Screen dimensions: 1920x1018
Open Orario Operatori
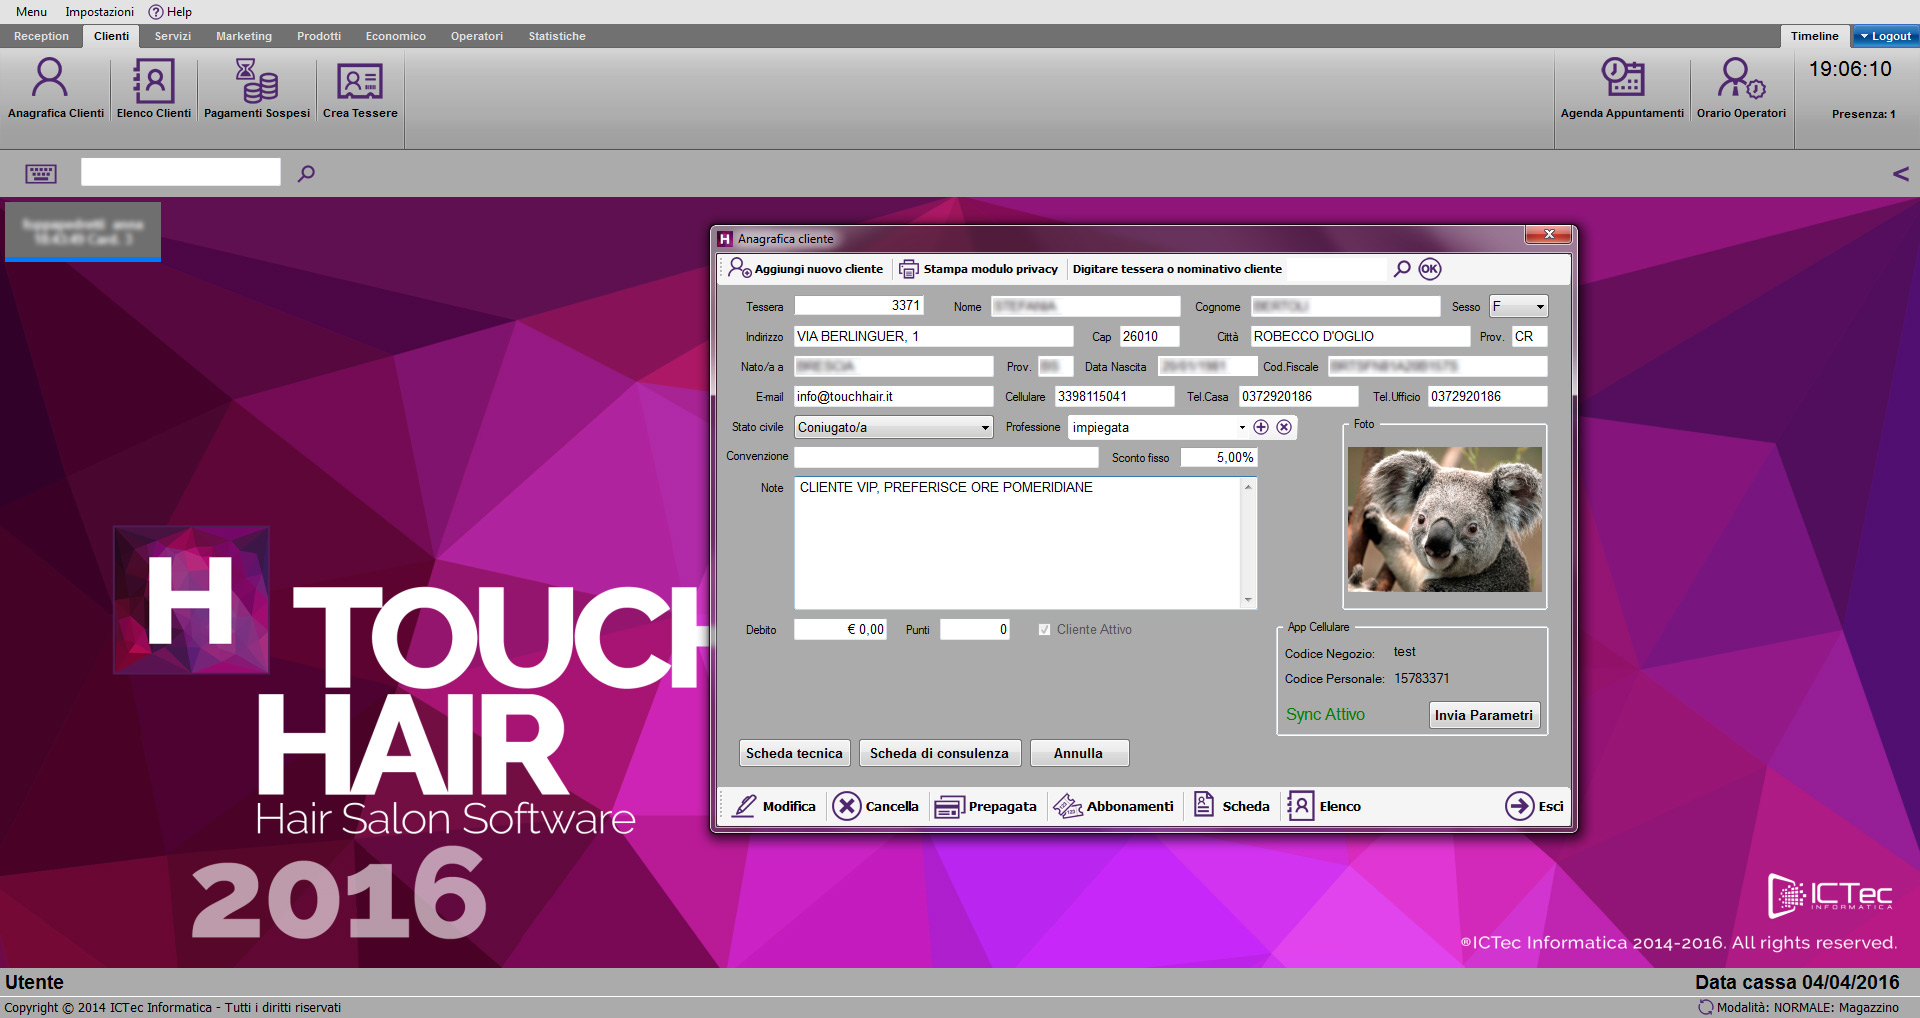pyautogui.click(x=1741, y=88)
